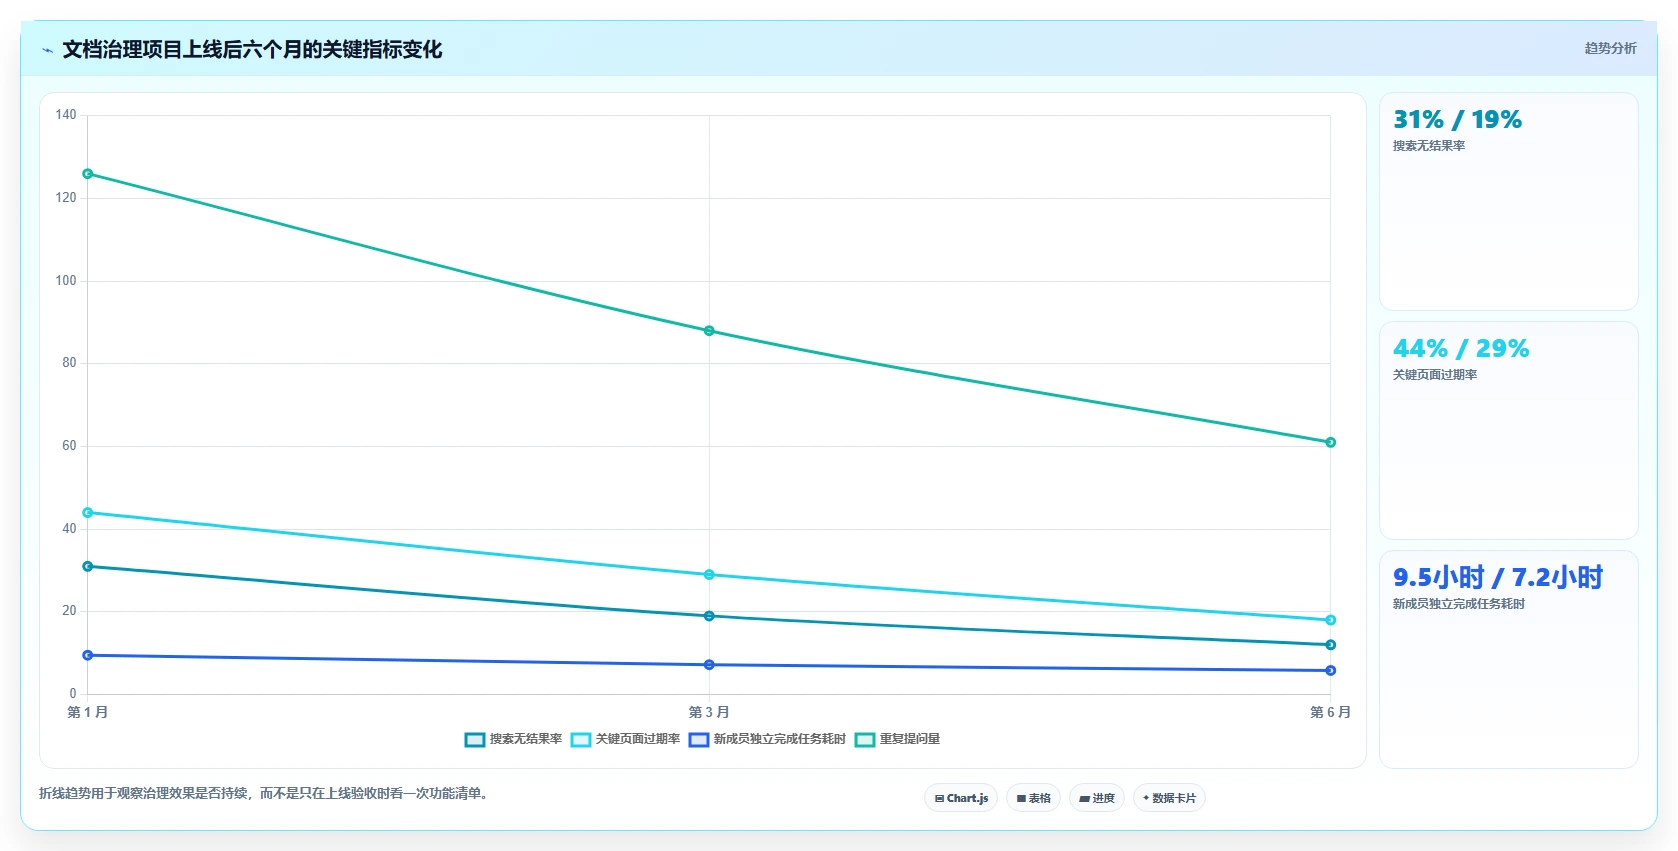Toggle the 新成员独立完成任务耗时 legend label

(780, 739)
